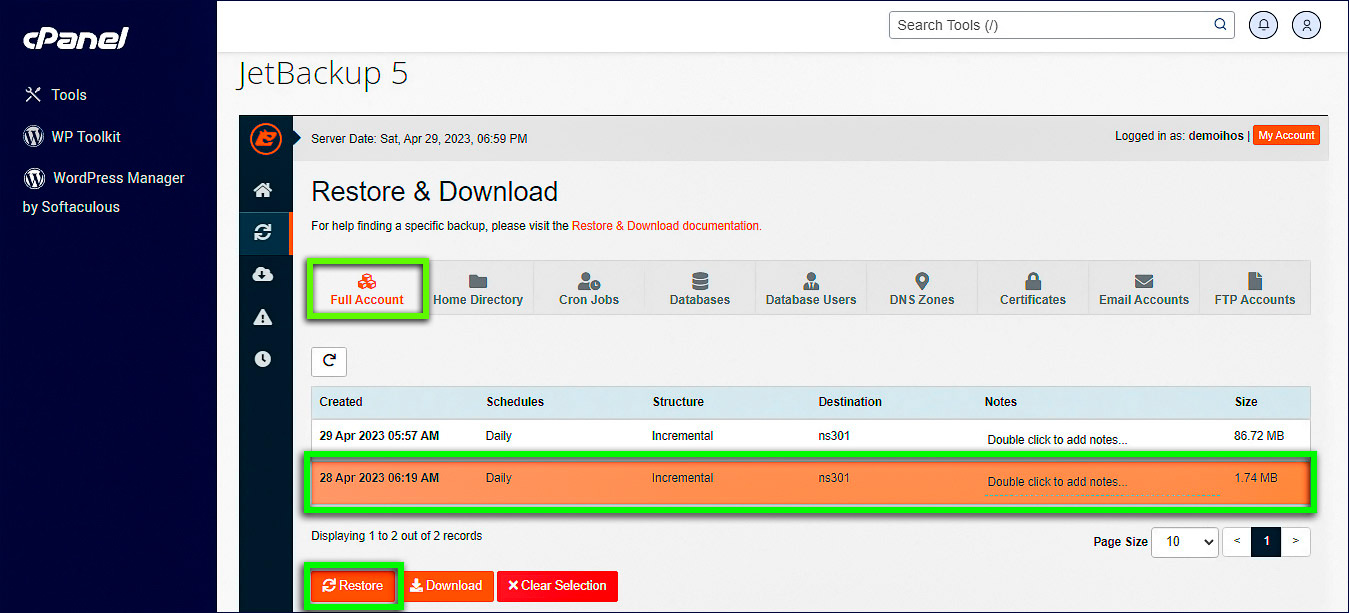Open Restore & Download documentation link

click(665, 226)
